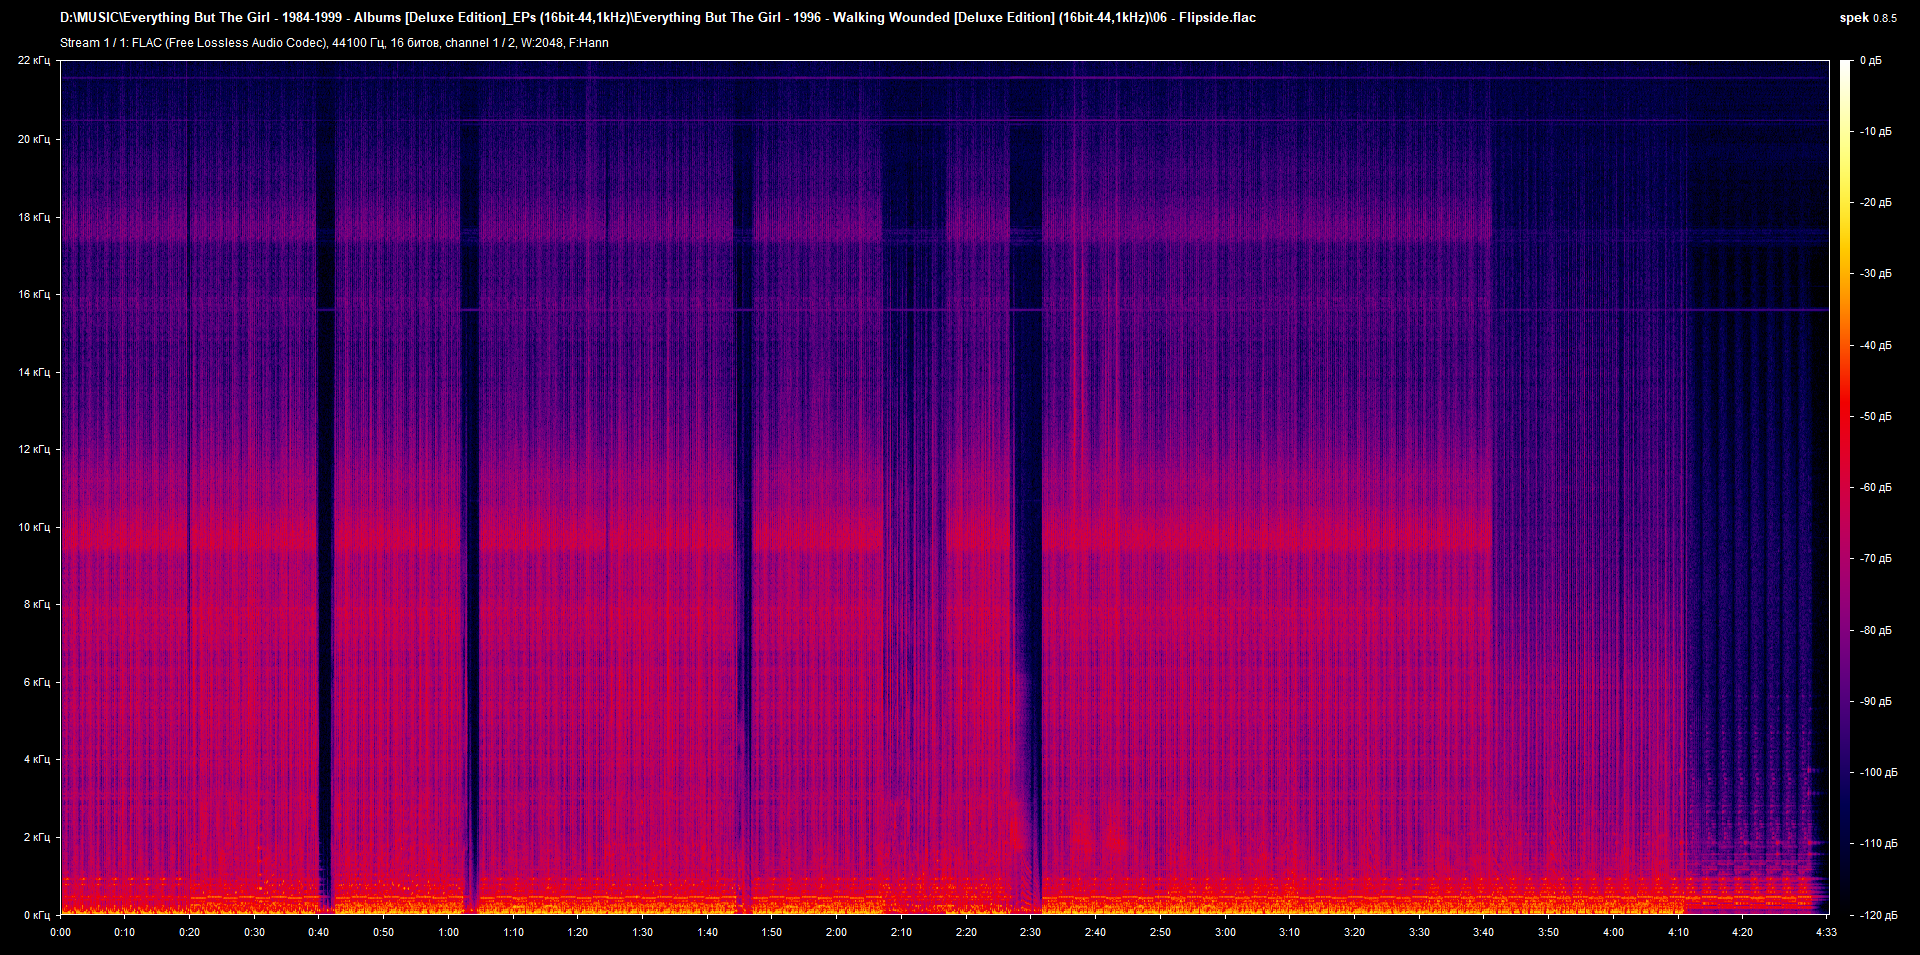Screen dimensions: 1920x955
Task: Click the 0 дБ label on the level scale
Action: (x=1871, y=61)
